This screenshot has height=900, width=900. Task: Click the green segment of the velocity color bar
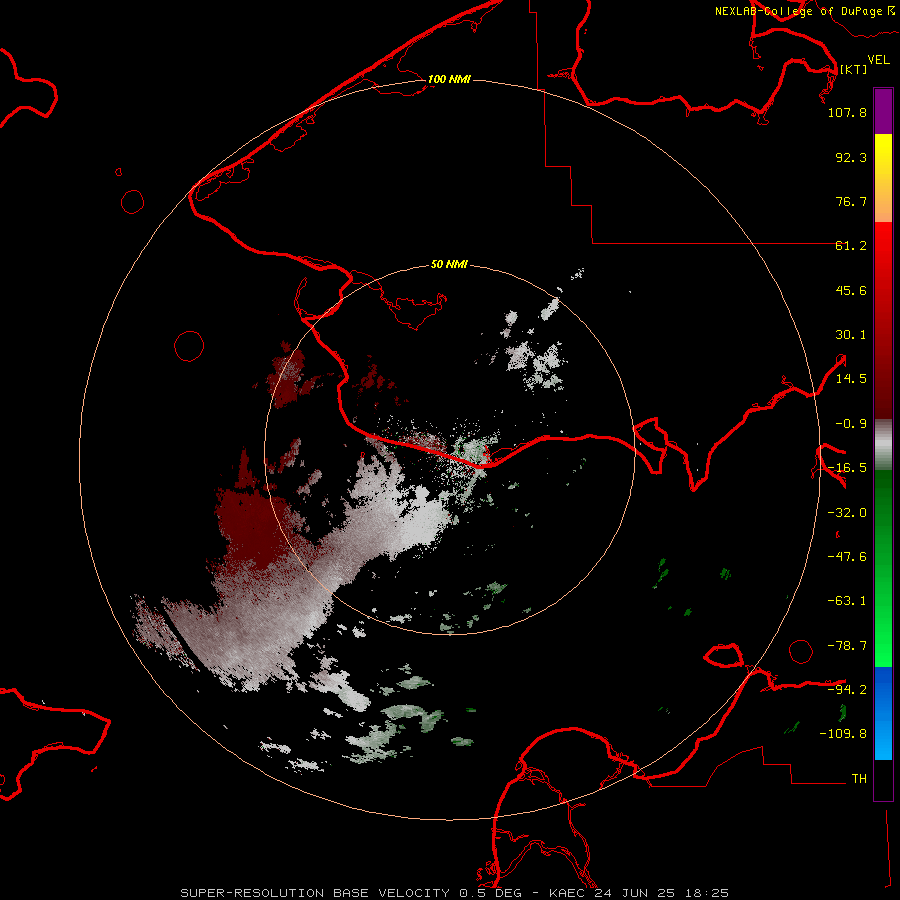click(x=883, y=568)
